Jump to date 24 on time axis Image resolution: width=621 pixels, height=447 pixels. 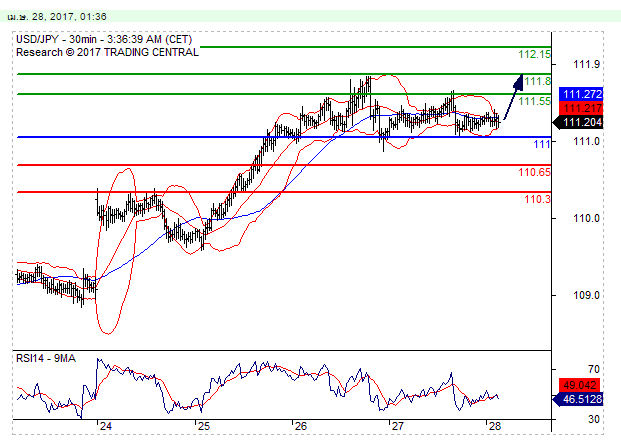(x=104, y=425)
